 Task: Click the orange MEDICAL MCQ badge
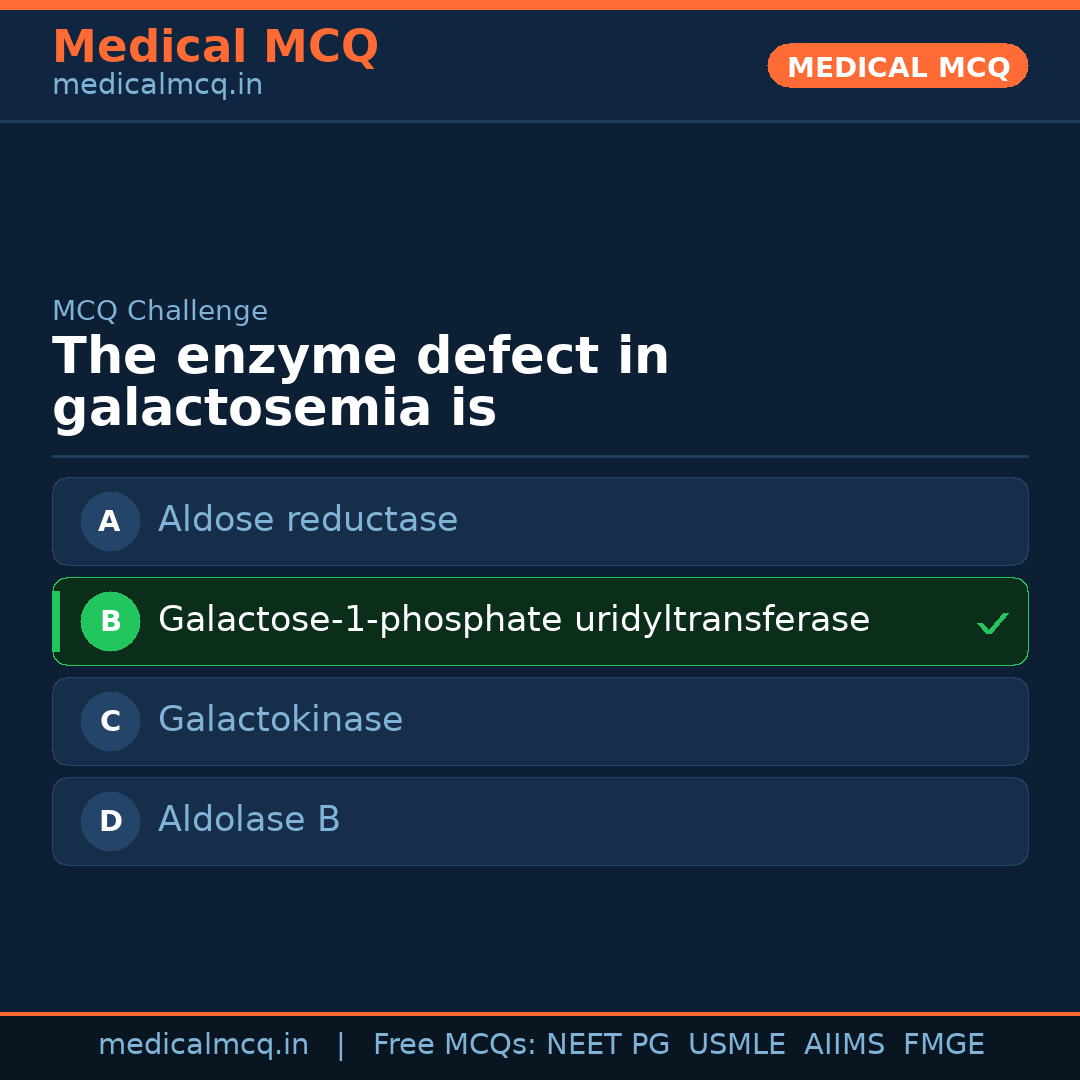click(x=897, y=66)
